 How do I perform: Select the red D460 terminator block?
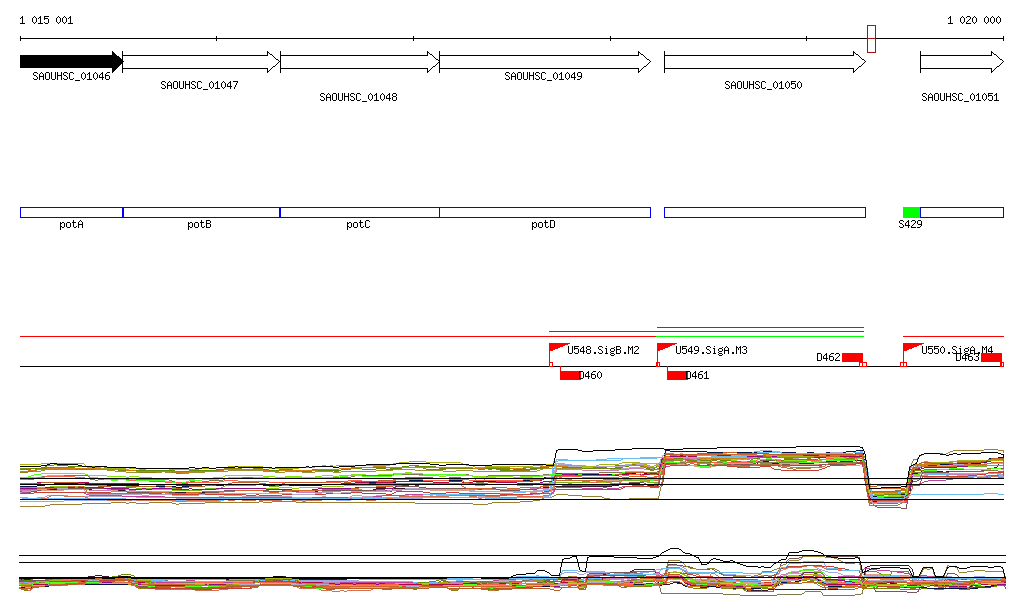pos(570,375)
